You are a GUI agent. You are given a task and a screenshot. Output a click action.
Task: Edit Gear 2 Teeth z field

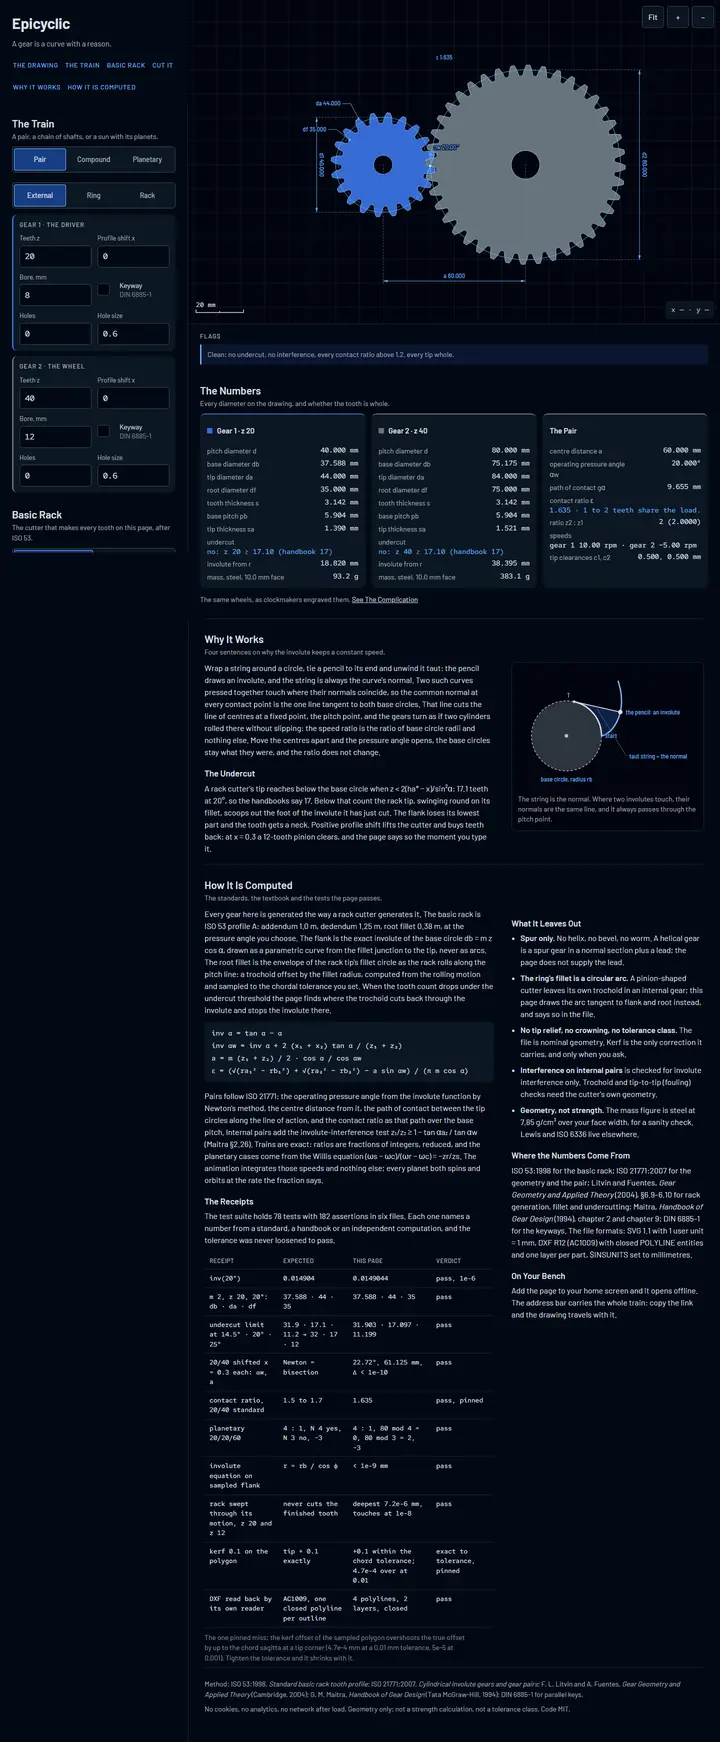point(55,398)
